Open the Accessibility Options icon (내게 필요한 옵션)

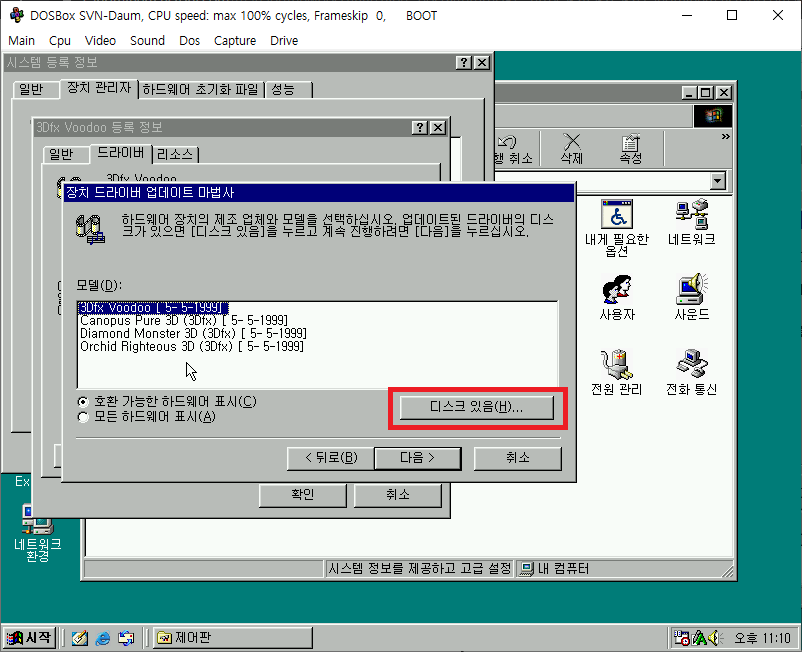click(617, 228)
